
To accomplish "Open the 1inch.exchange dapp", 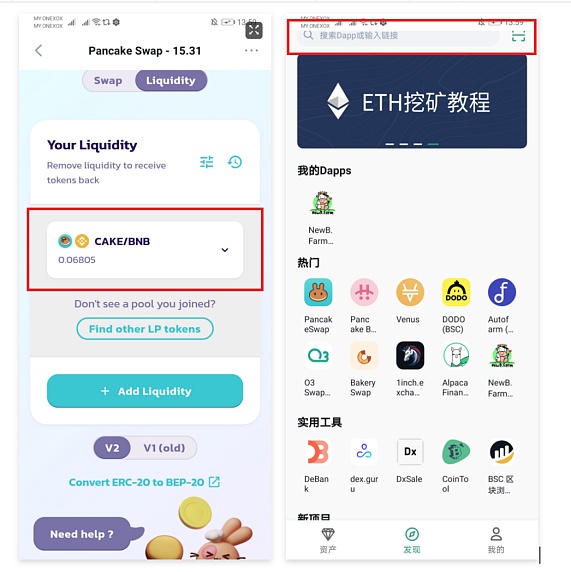I will [410, 356].
